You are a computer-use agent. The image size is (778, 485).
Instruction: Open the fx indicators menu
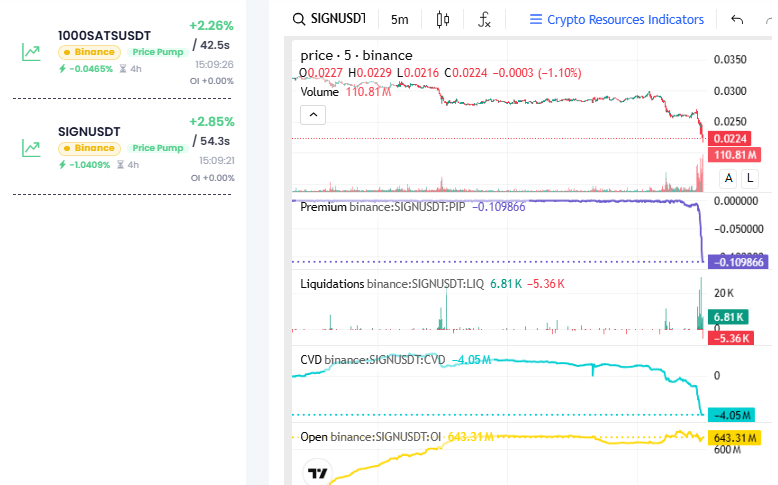click(484, 19)
